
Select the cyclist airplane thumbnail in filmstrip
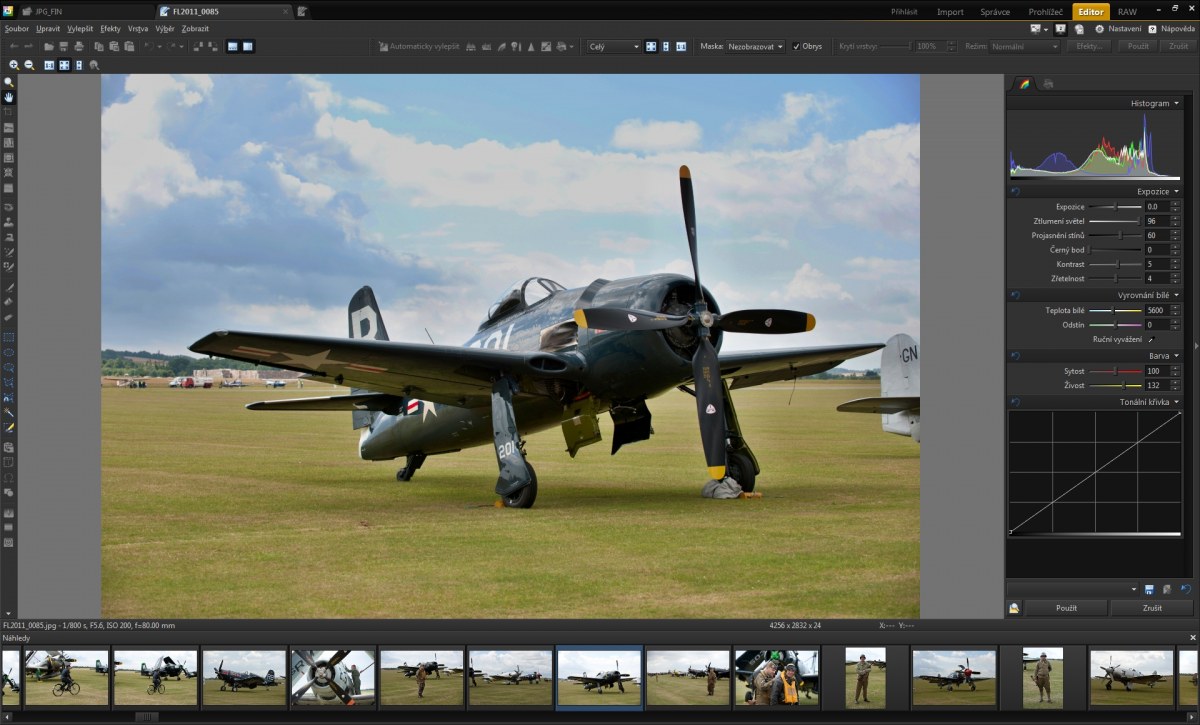click(x=66, y=677)
